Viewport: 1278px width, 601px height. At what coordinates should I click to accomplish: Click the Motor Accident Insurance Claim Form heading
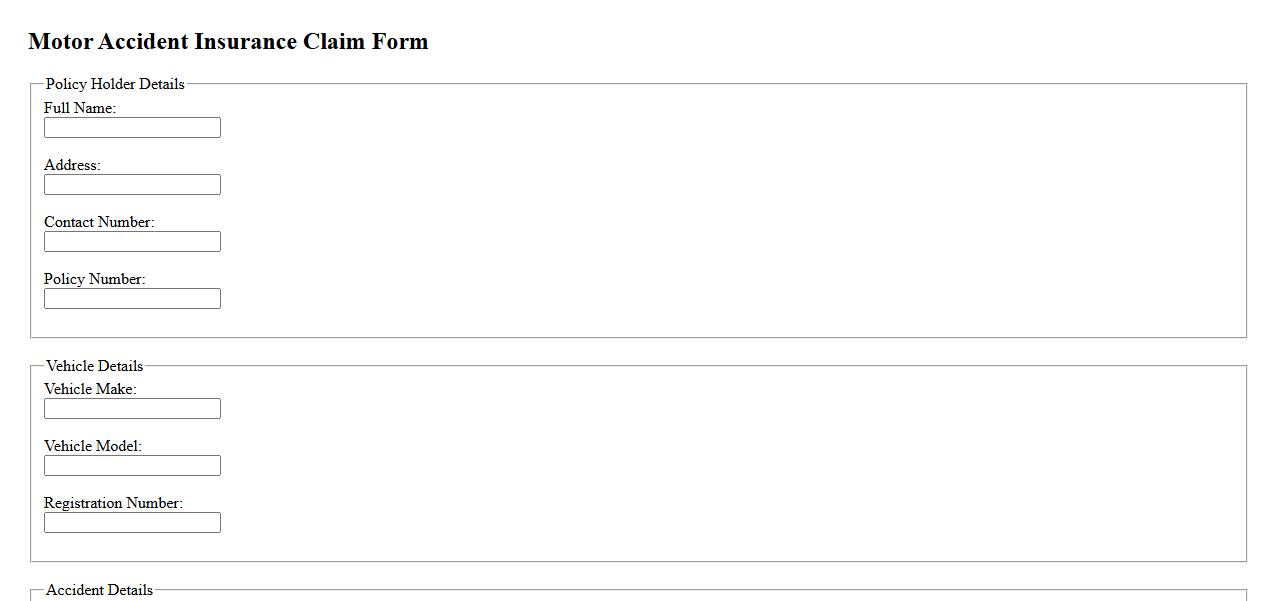[x=228, y=42]
